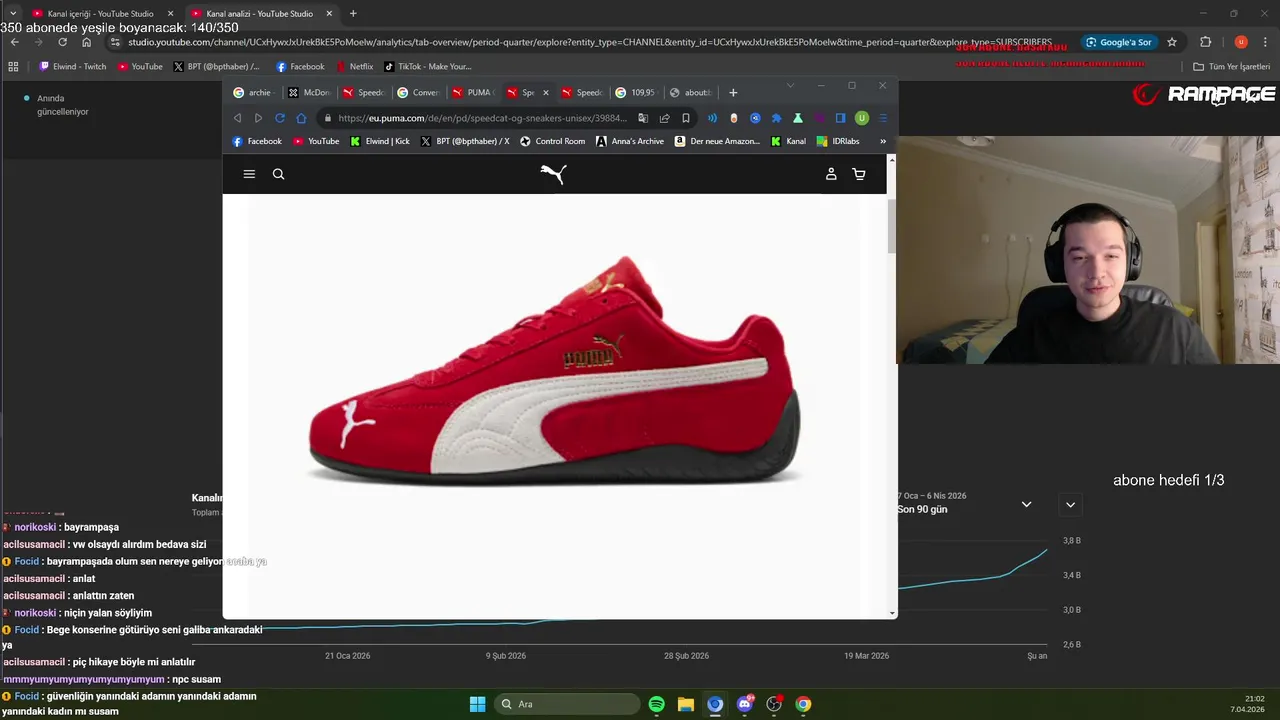Bookmark the Puma page in front browser
The image size is (1280, 720).
pos(686,118)
